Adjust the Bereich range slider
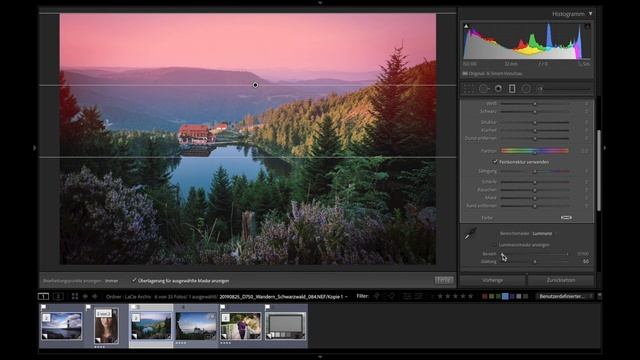Screen dimensions: 640x360 [x=535, y=254]
